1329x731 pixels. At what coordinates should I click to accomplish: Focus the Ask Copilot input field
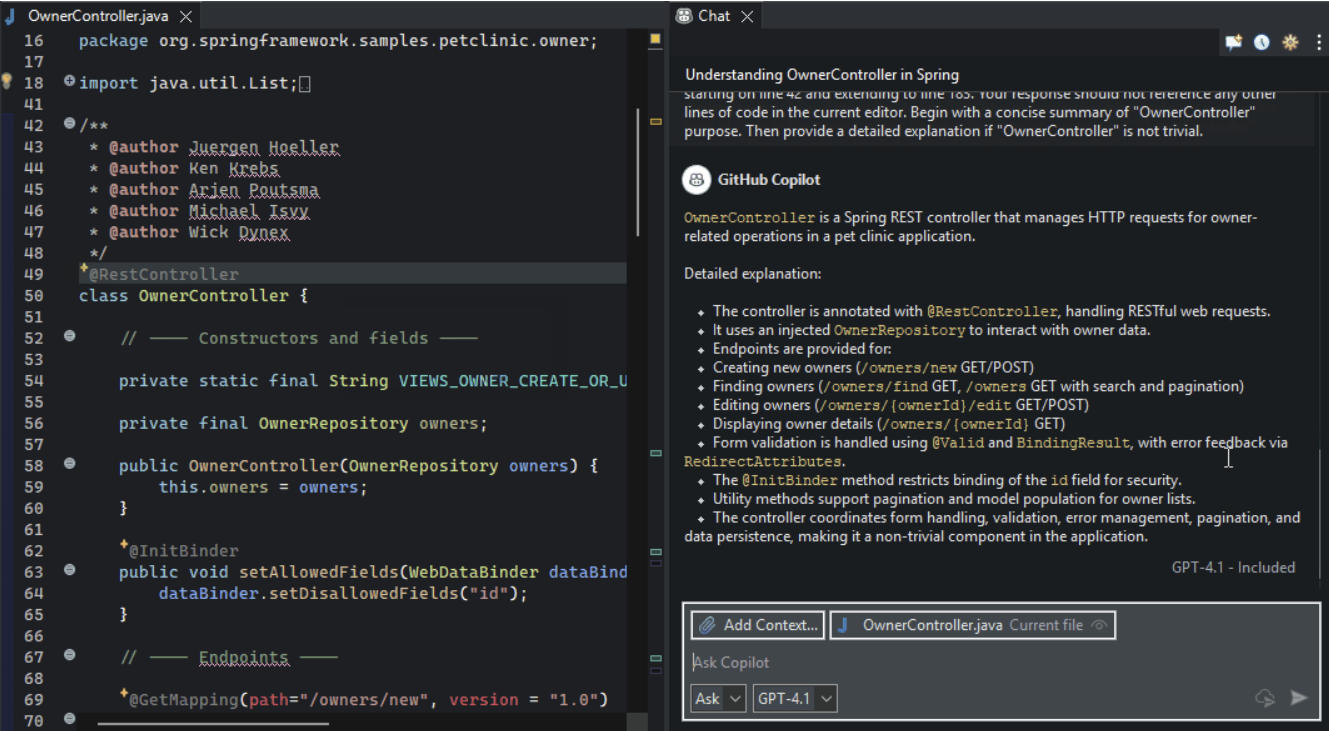1000,662
